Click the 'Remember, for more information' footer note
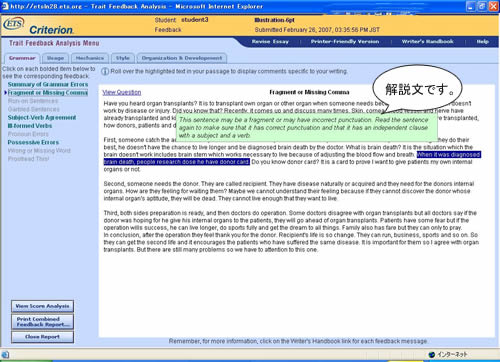This screenshot has height=362, width=500. tap(298, 341)
